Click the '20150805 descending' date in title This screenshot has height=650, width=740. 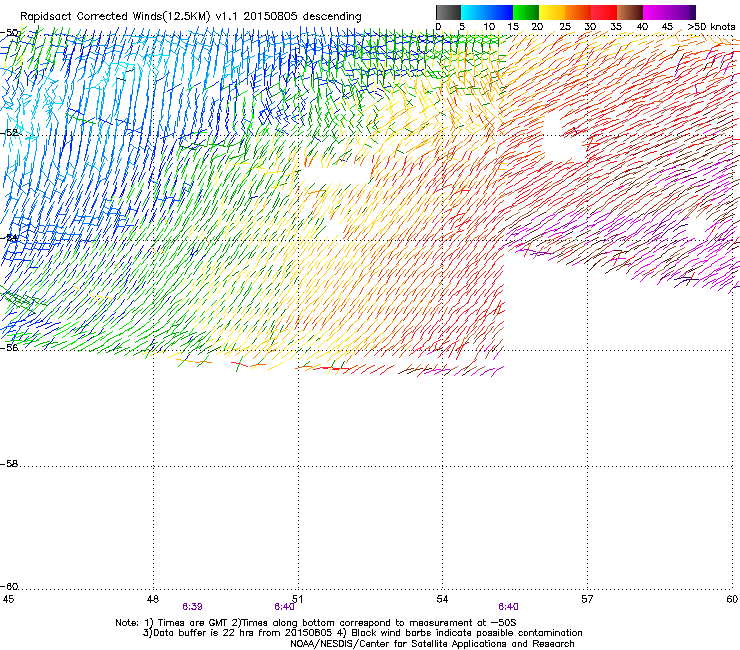(303, 17)
